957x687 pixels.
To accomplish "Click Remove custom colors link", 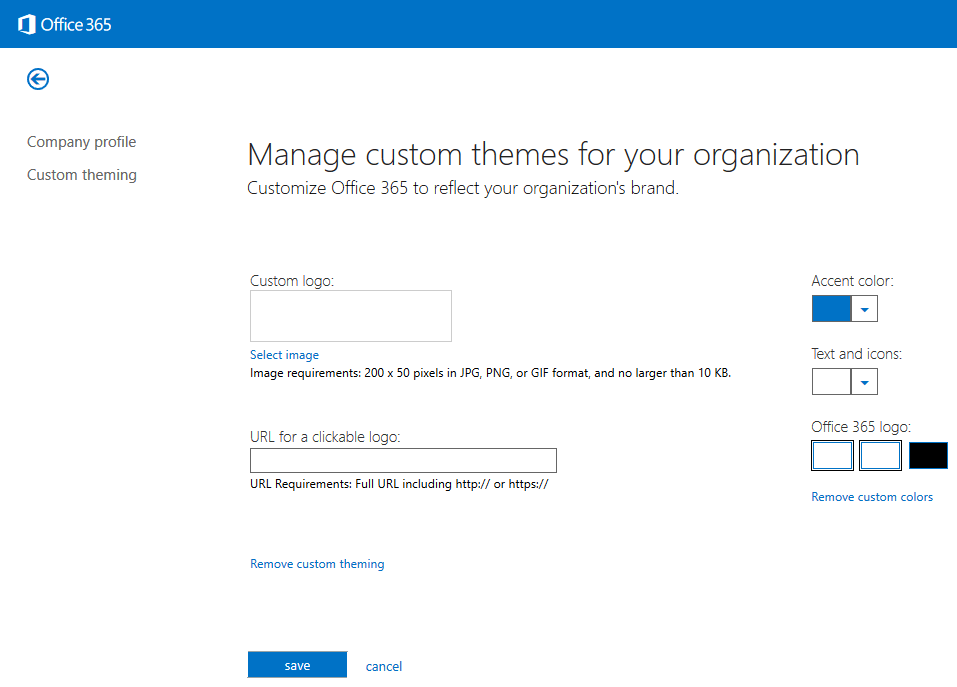I will pos(872,497).
